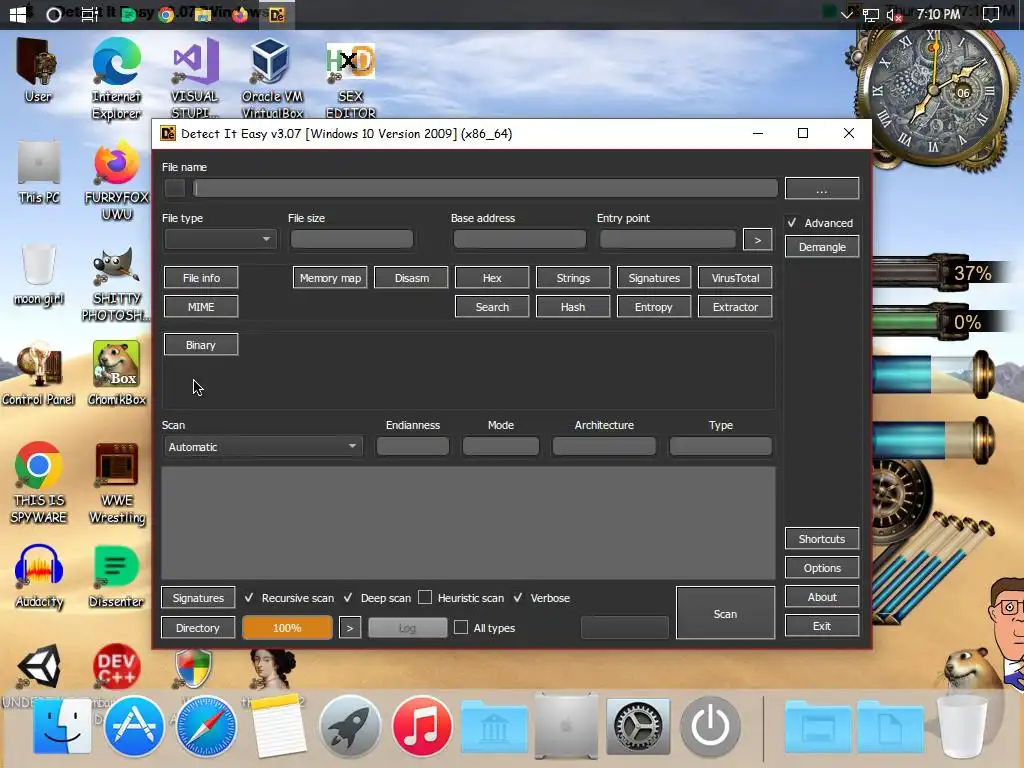Show hidden tray icons chevron
This screenshot has height=768, width=1024.
pos(847,14)
